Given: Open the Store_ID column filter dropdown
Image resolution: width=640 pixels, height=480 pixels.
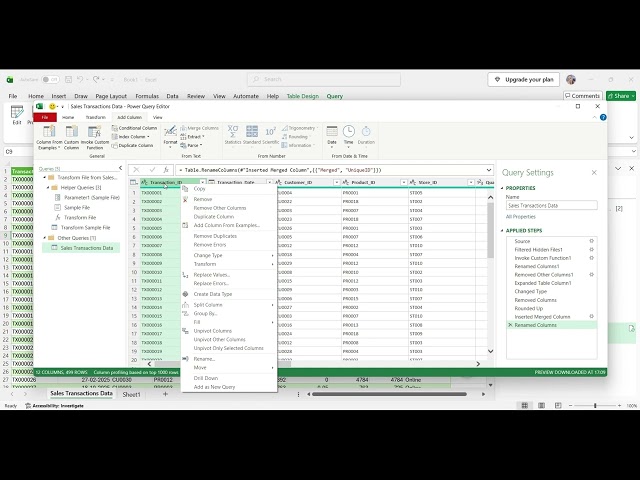Looking at the screenshot, I should pyautogui.click(x=471, y=182).
